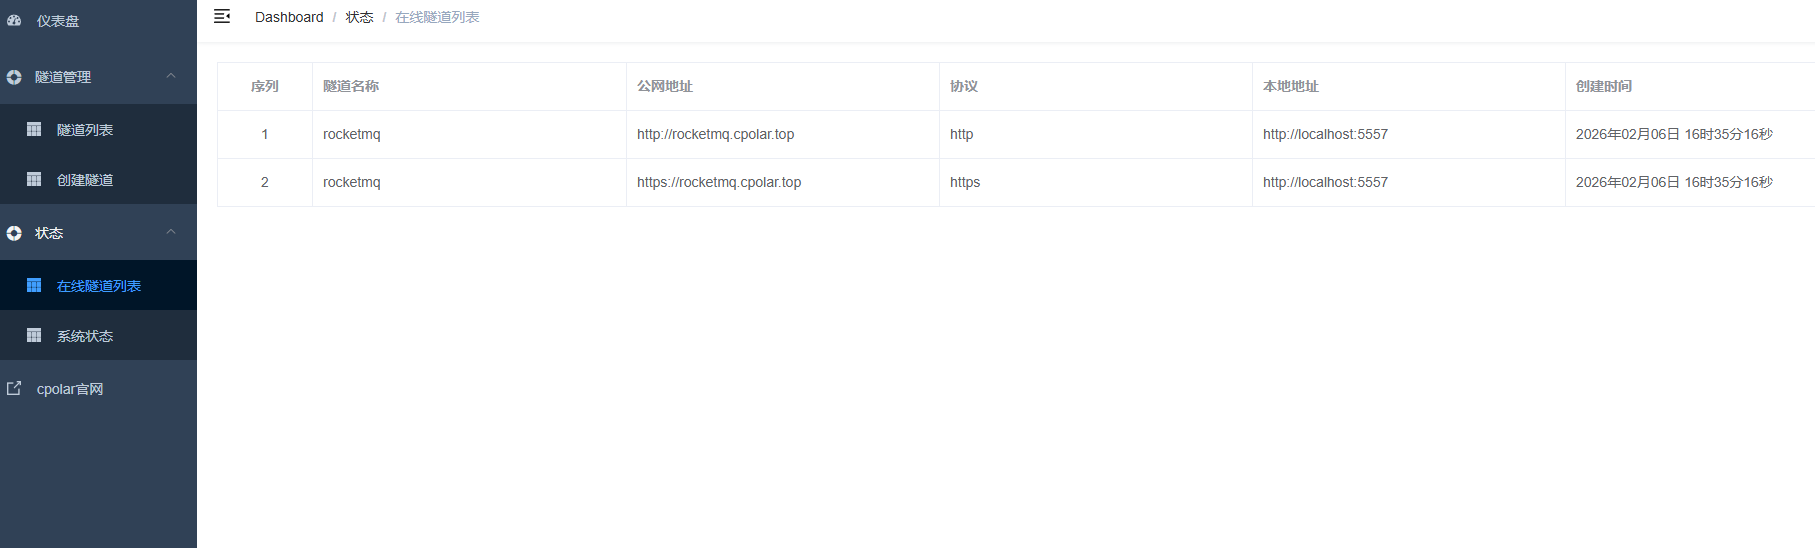Click the 创建时间 column header
This screenshot has height=548, width=1815.
pos(1603,86)
